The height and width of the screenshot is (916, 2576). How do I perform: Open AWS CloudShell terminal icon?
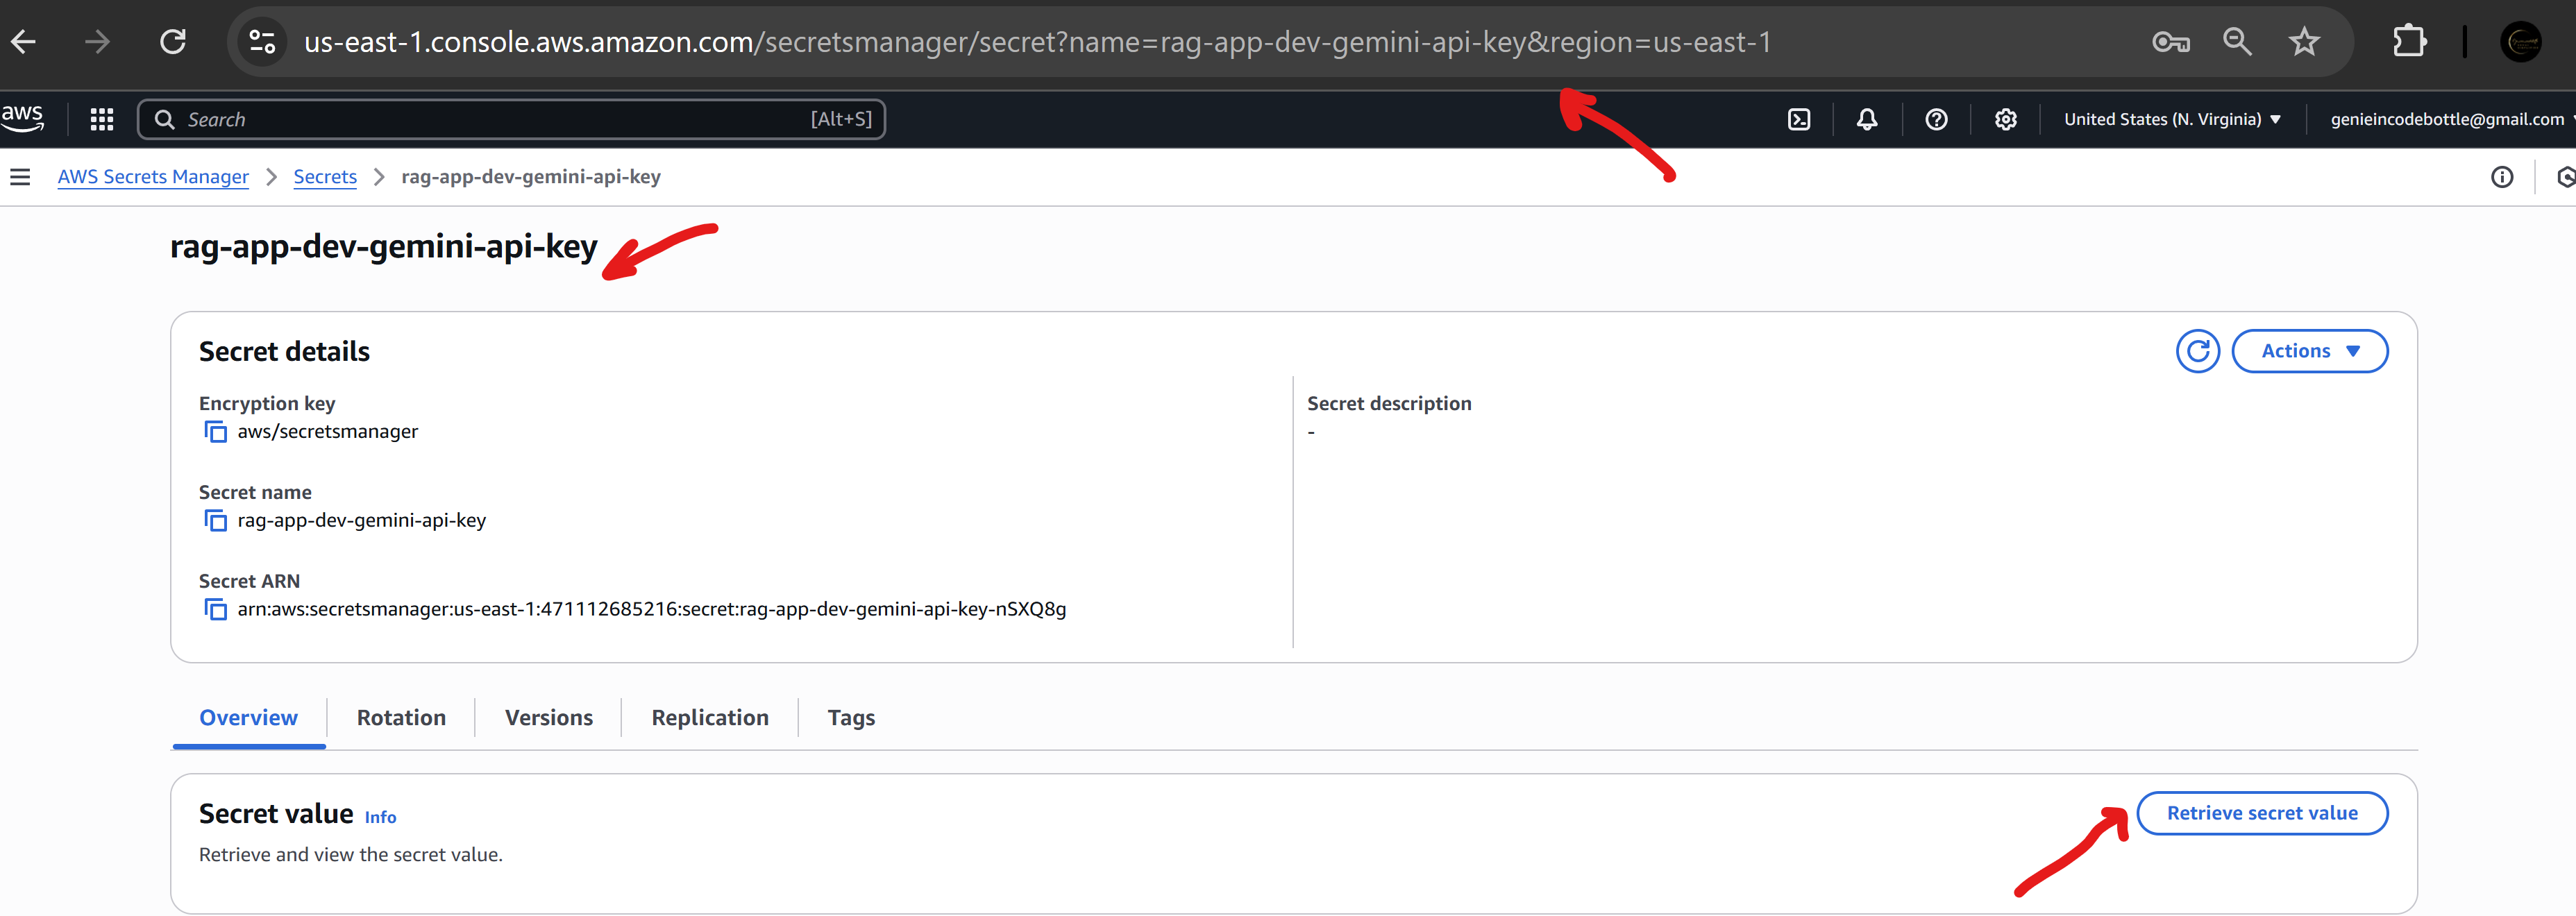coord(1798,120)
